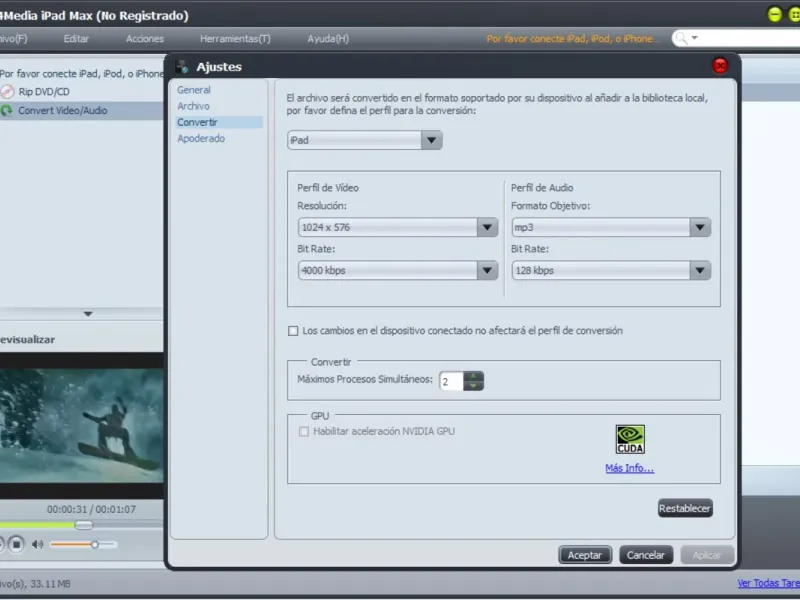Click the Ajustes dialog title icon
This screenshot has height=600, width=800.
182,67
